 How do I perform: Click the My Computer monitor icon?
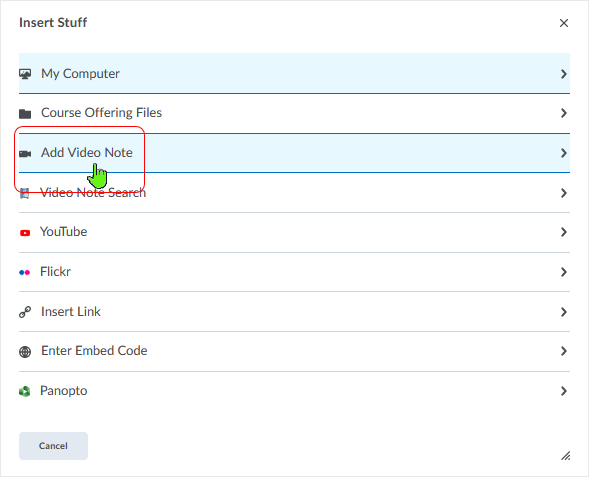click(25, 74)
